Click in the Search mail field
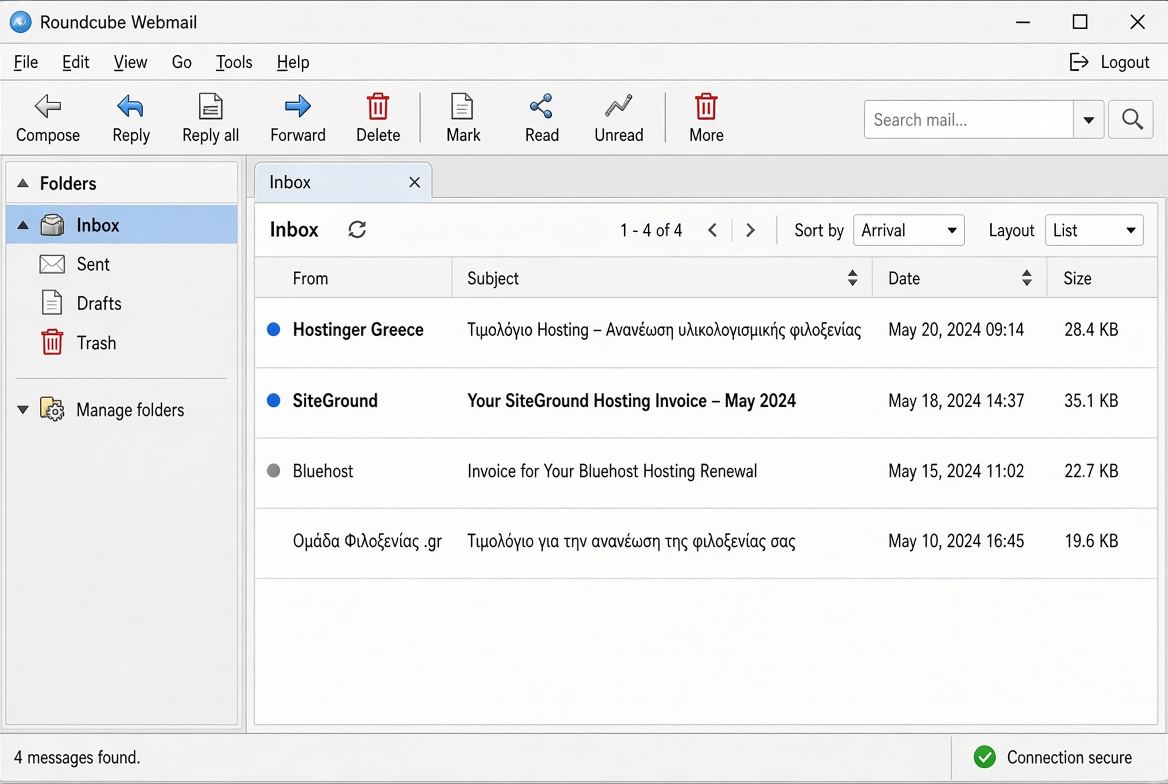Screen dimensions: 1168x784 point(968,119)
